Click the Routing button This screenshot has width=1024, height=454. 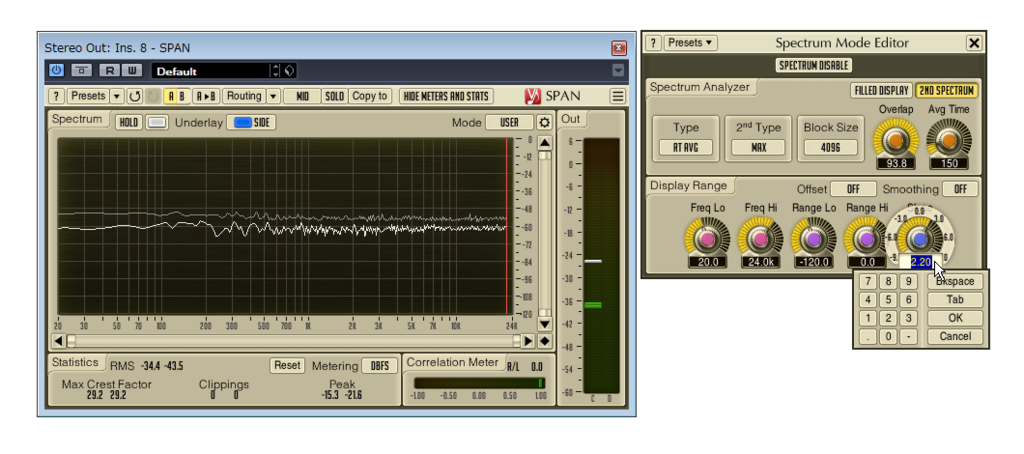click(244, 96)
